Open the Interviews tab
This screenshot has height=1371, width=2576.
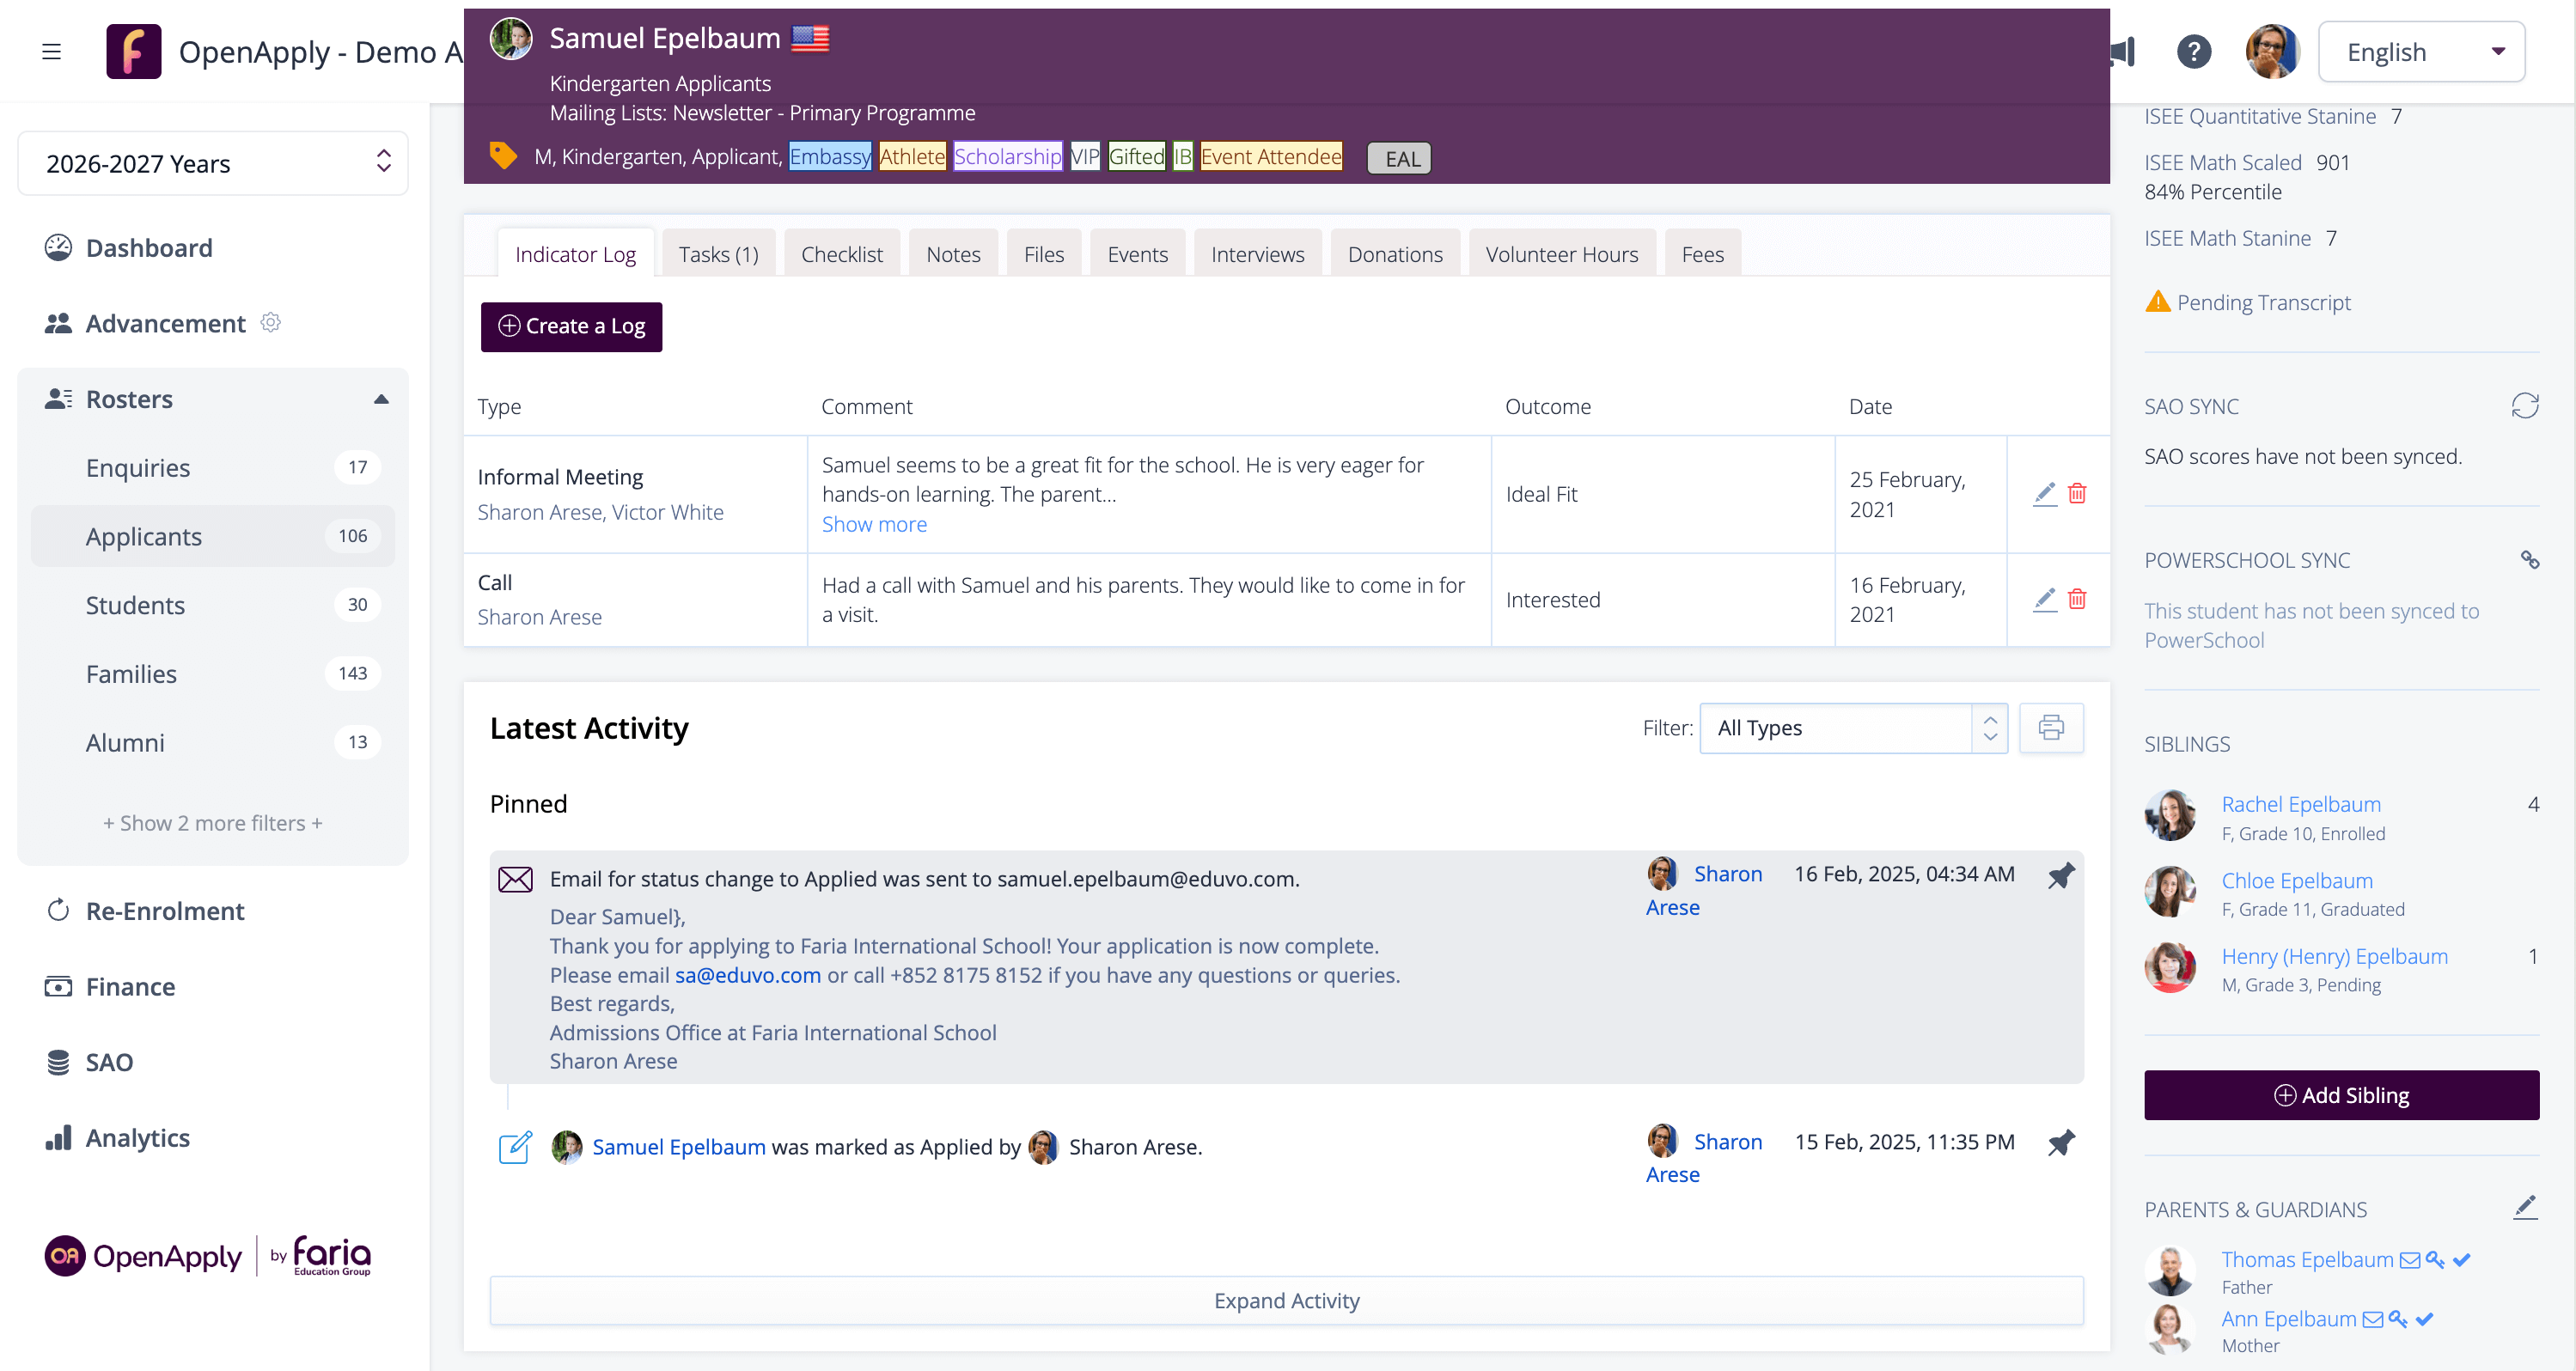1257,254
